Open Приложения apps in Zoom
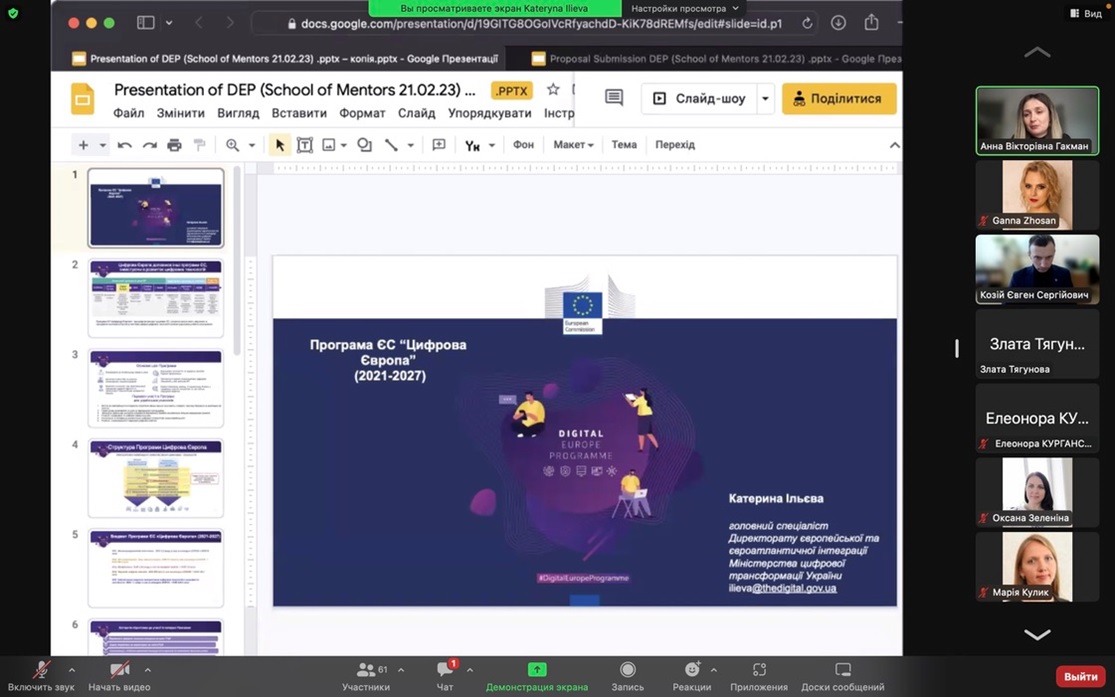This screenshot has height=697, width=1115. (759, 676)
